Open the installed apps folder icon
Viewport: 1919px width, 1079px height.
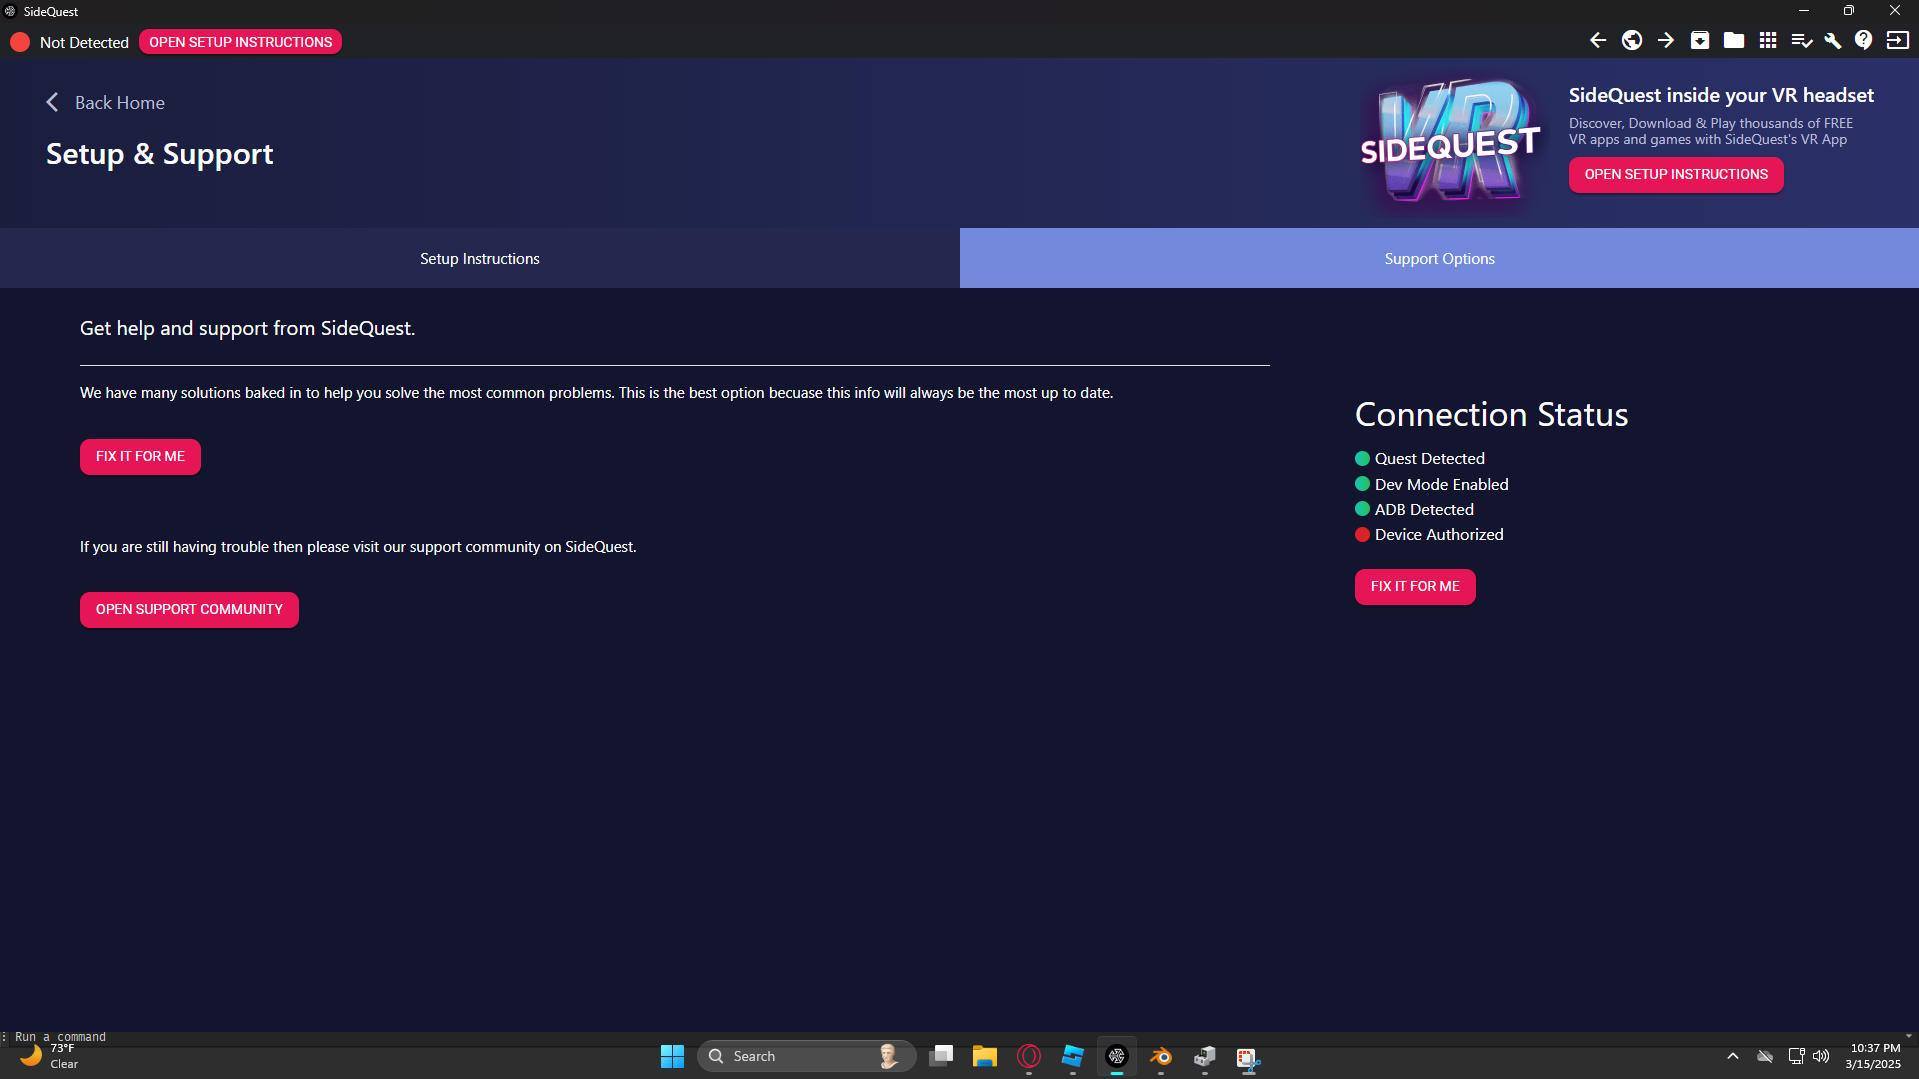(1734, 40)
